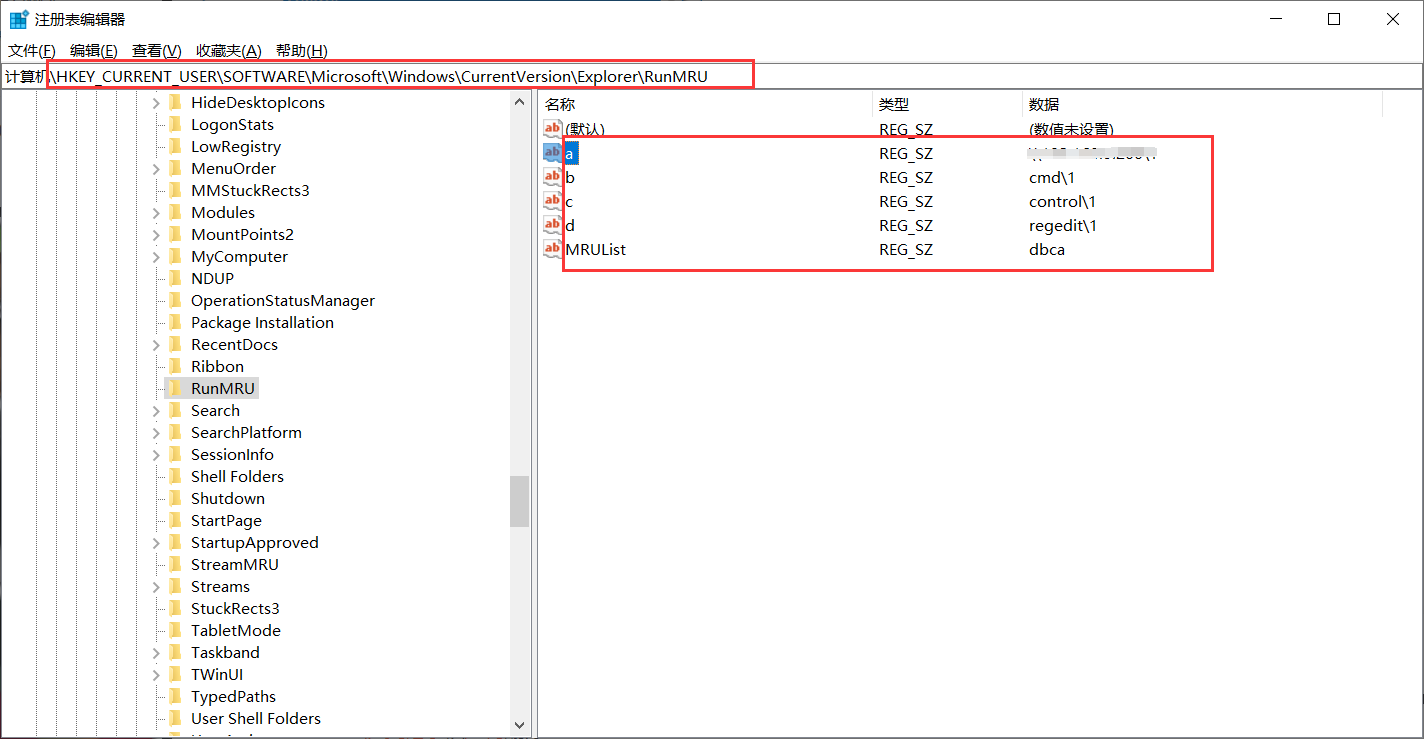Open the Edit menu (编辑)
Image resolution: width=1424 pixels, height=739 pixels.
[x=94, y=51]
